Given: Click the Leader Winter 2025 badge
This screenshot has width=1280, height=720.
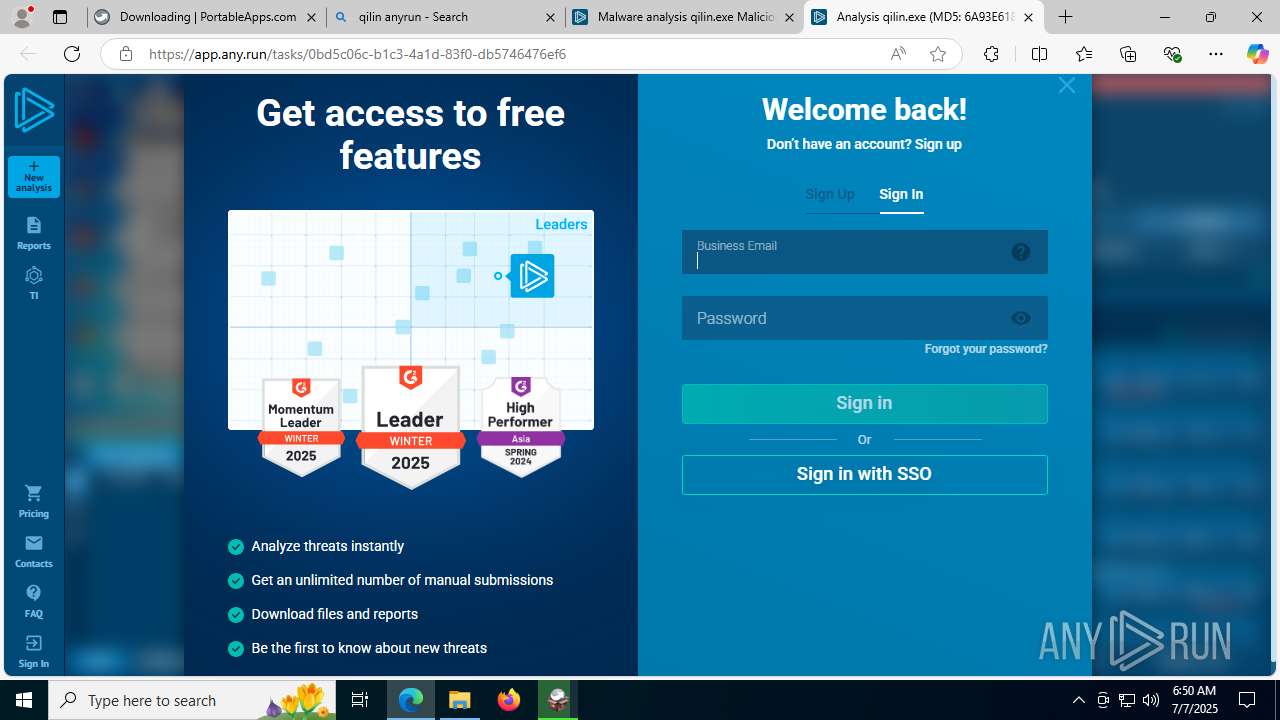Looking at the screenshot, I should [411, 427].
